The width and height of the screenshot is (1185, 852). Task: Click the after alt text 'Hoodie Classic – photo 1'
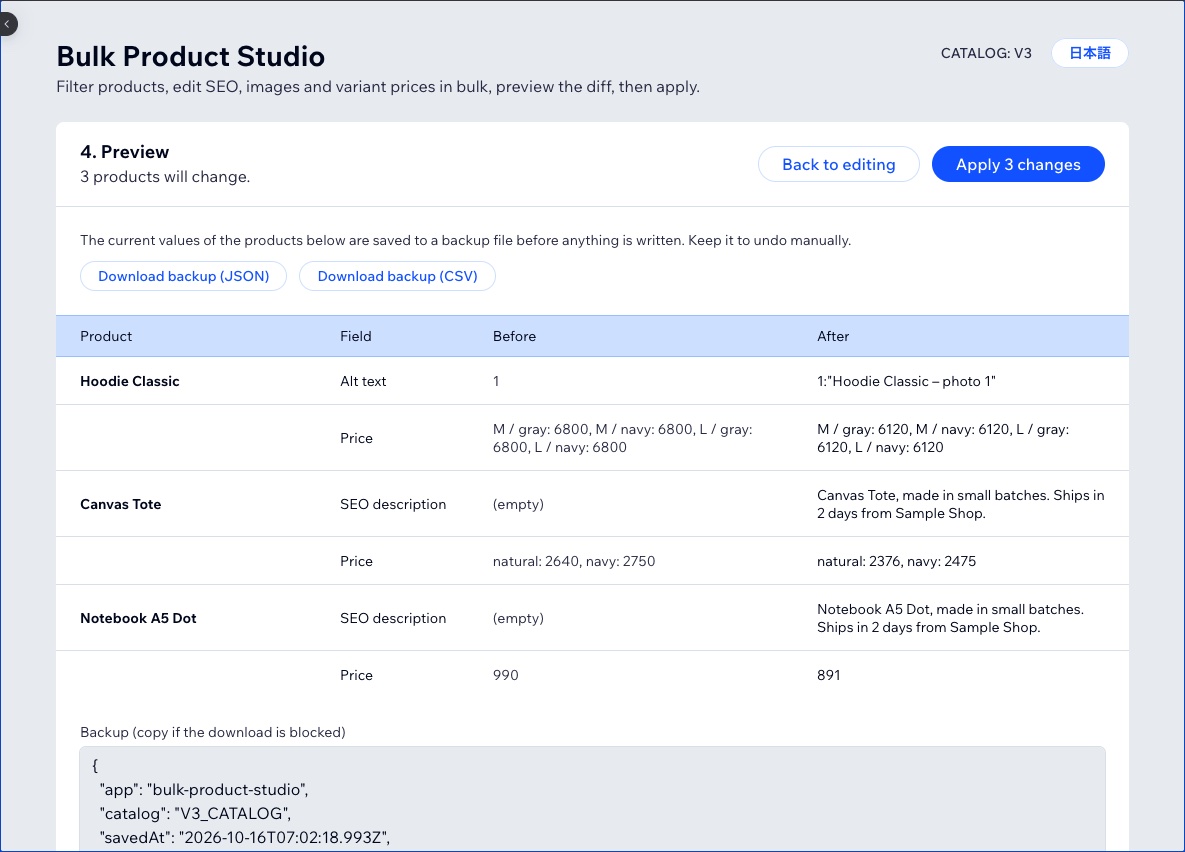(x=906, y=381)
